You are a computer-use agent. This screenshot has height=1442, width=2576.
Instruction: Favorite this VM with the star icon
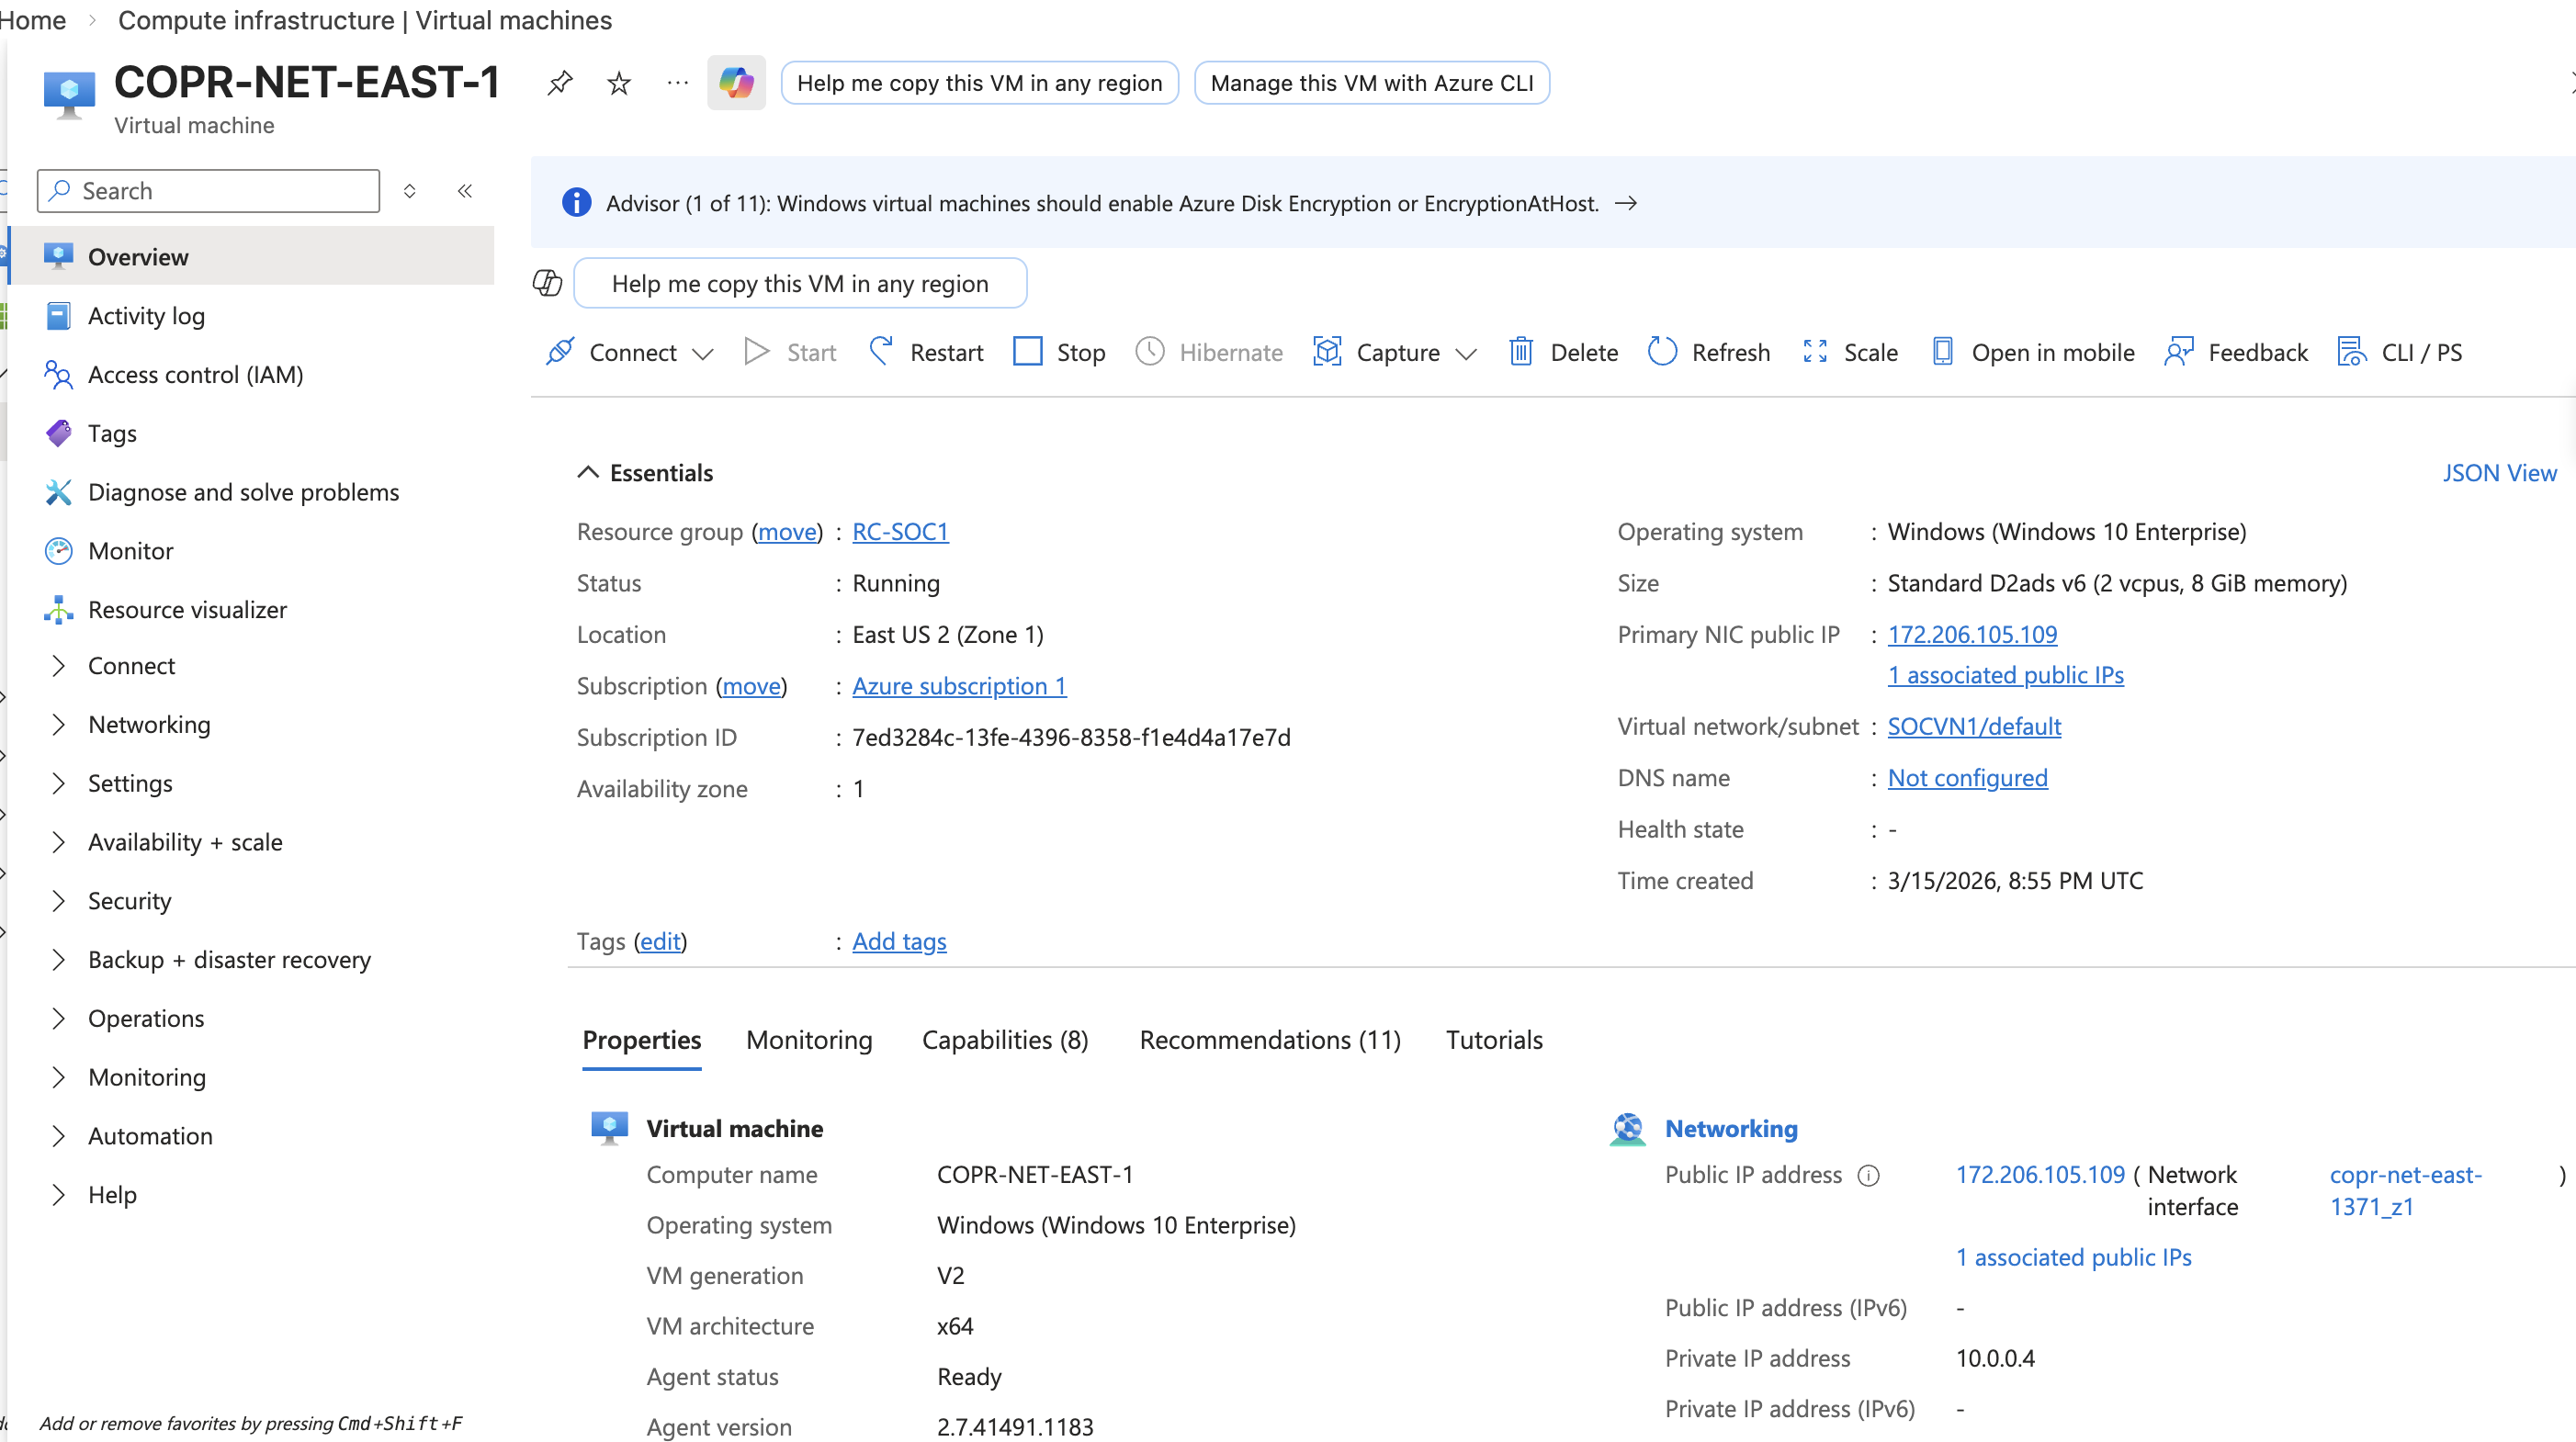[619, 82]
